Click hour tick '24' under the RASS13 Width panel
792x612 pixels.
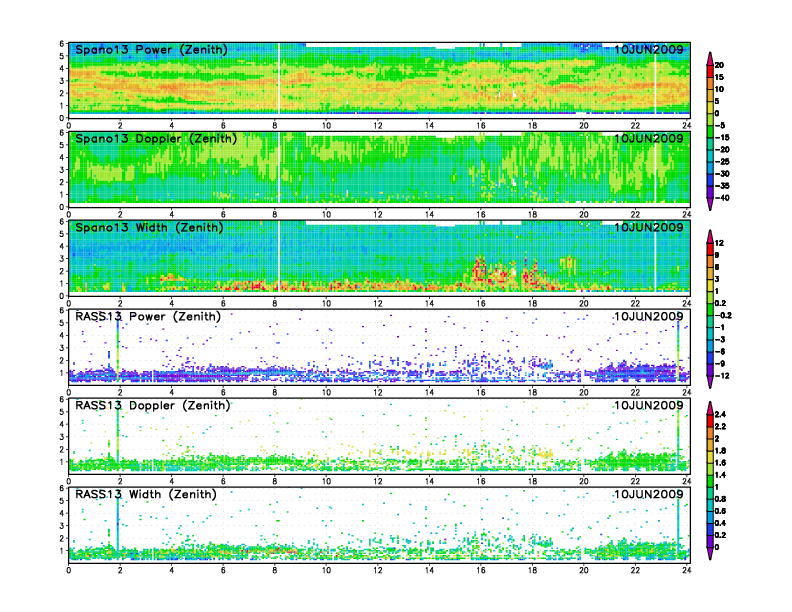point(686,570)
